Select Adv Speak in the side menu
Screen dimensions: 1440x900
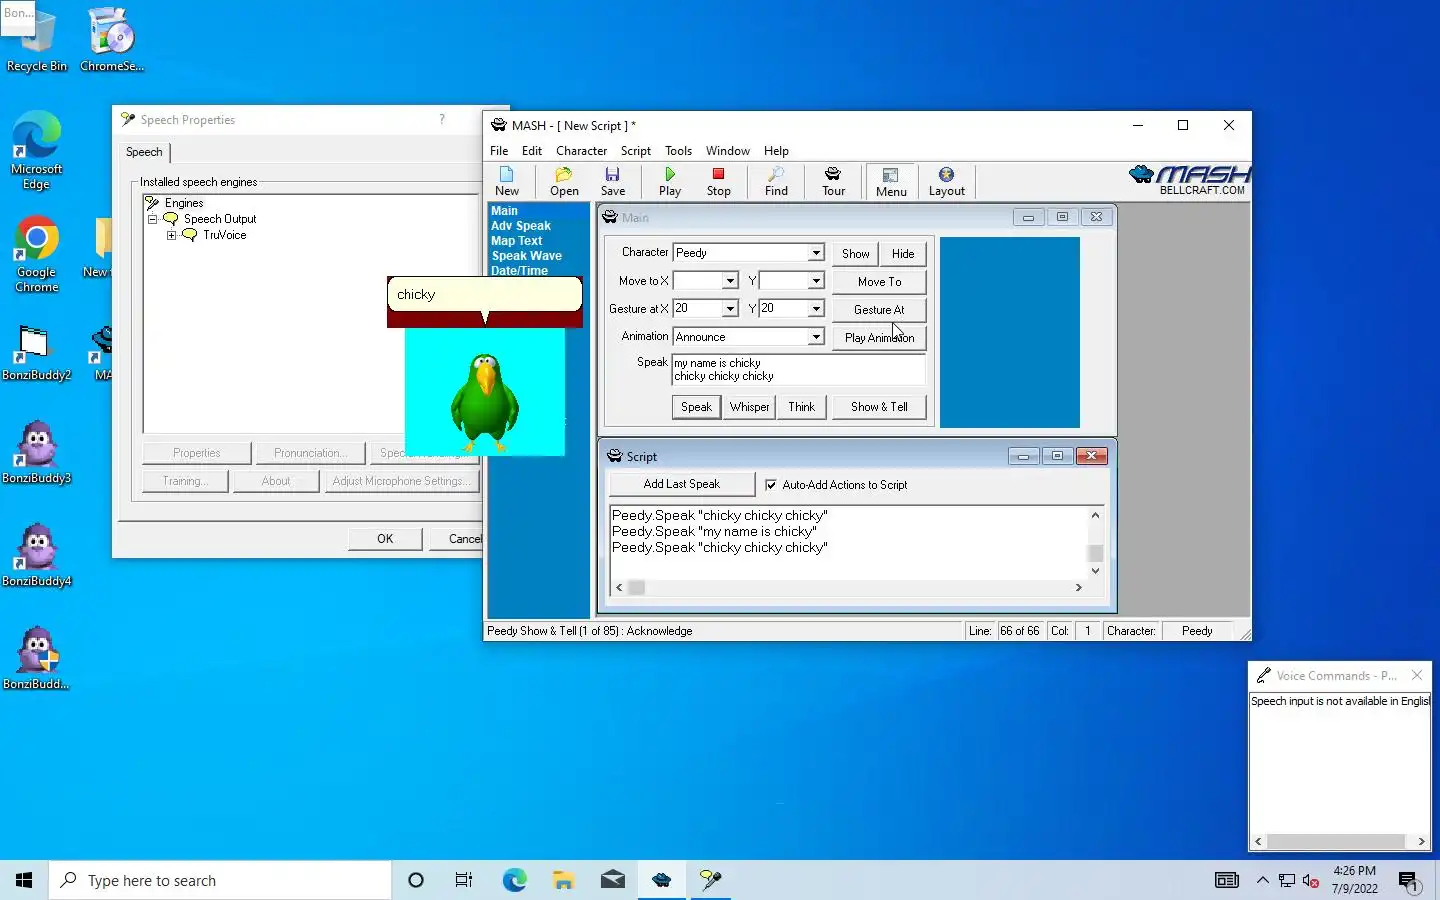pos(520,226)
